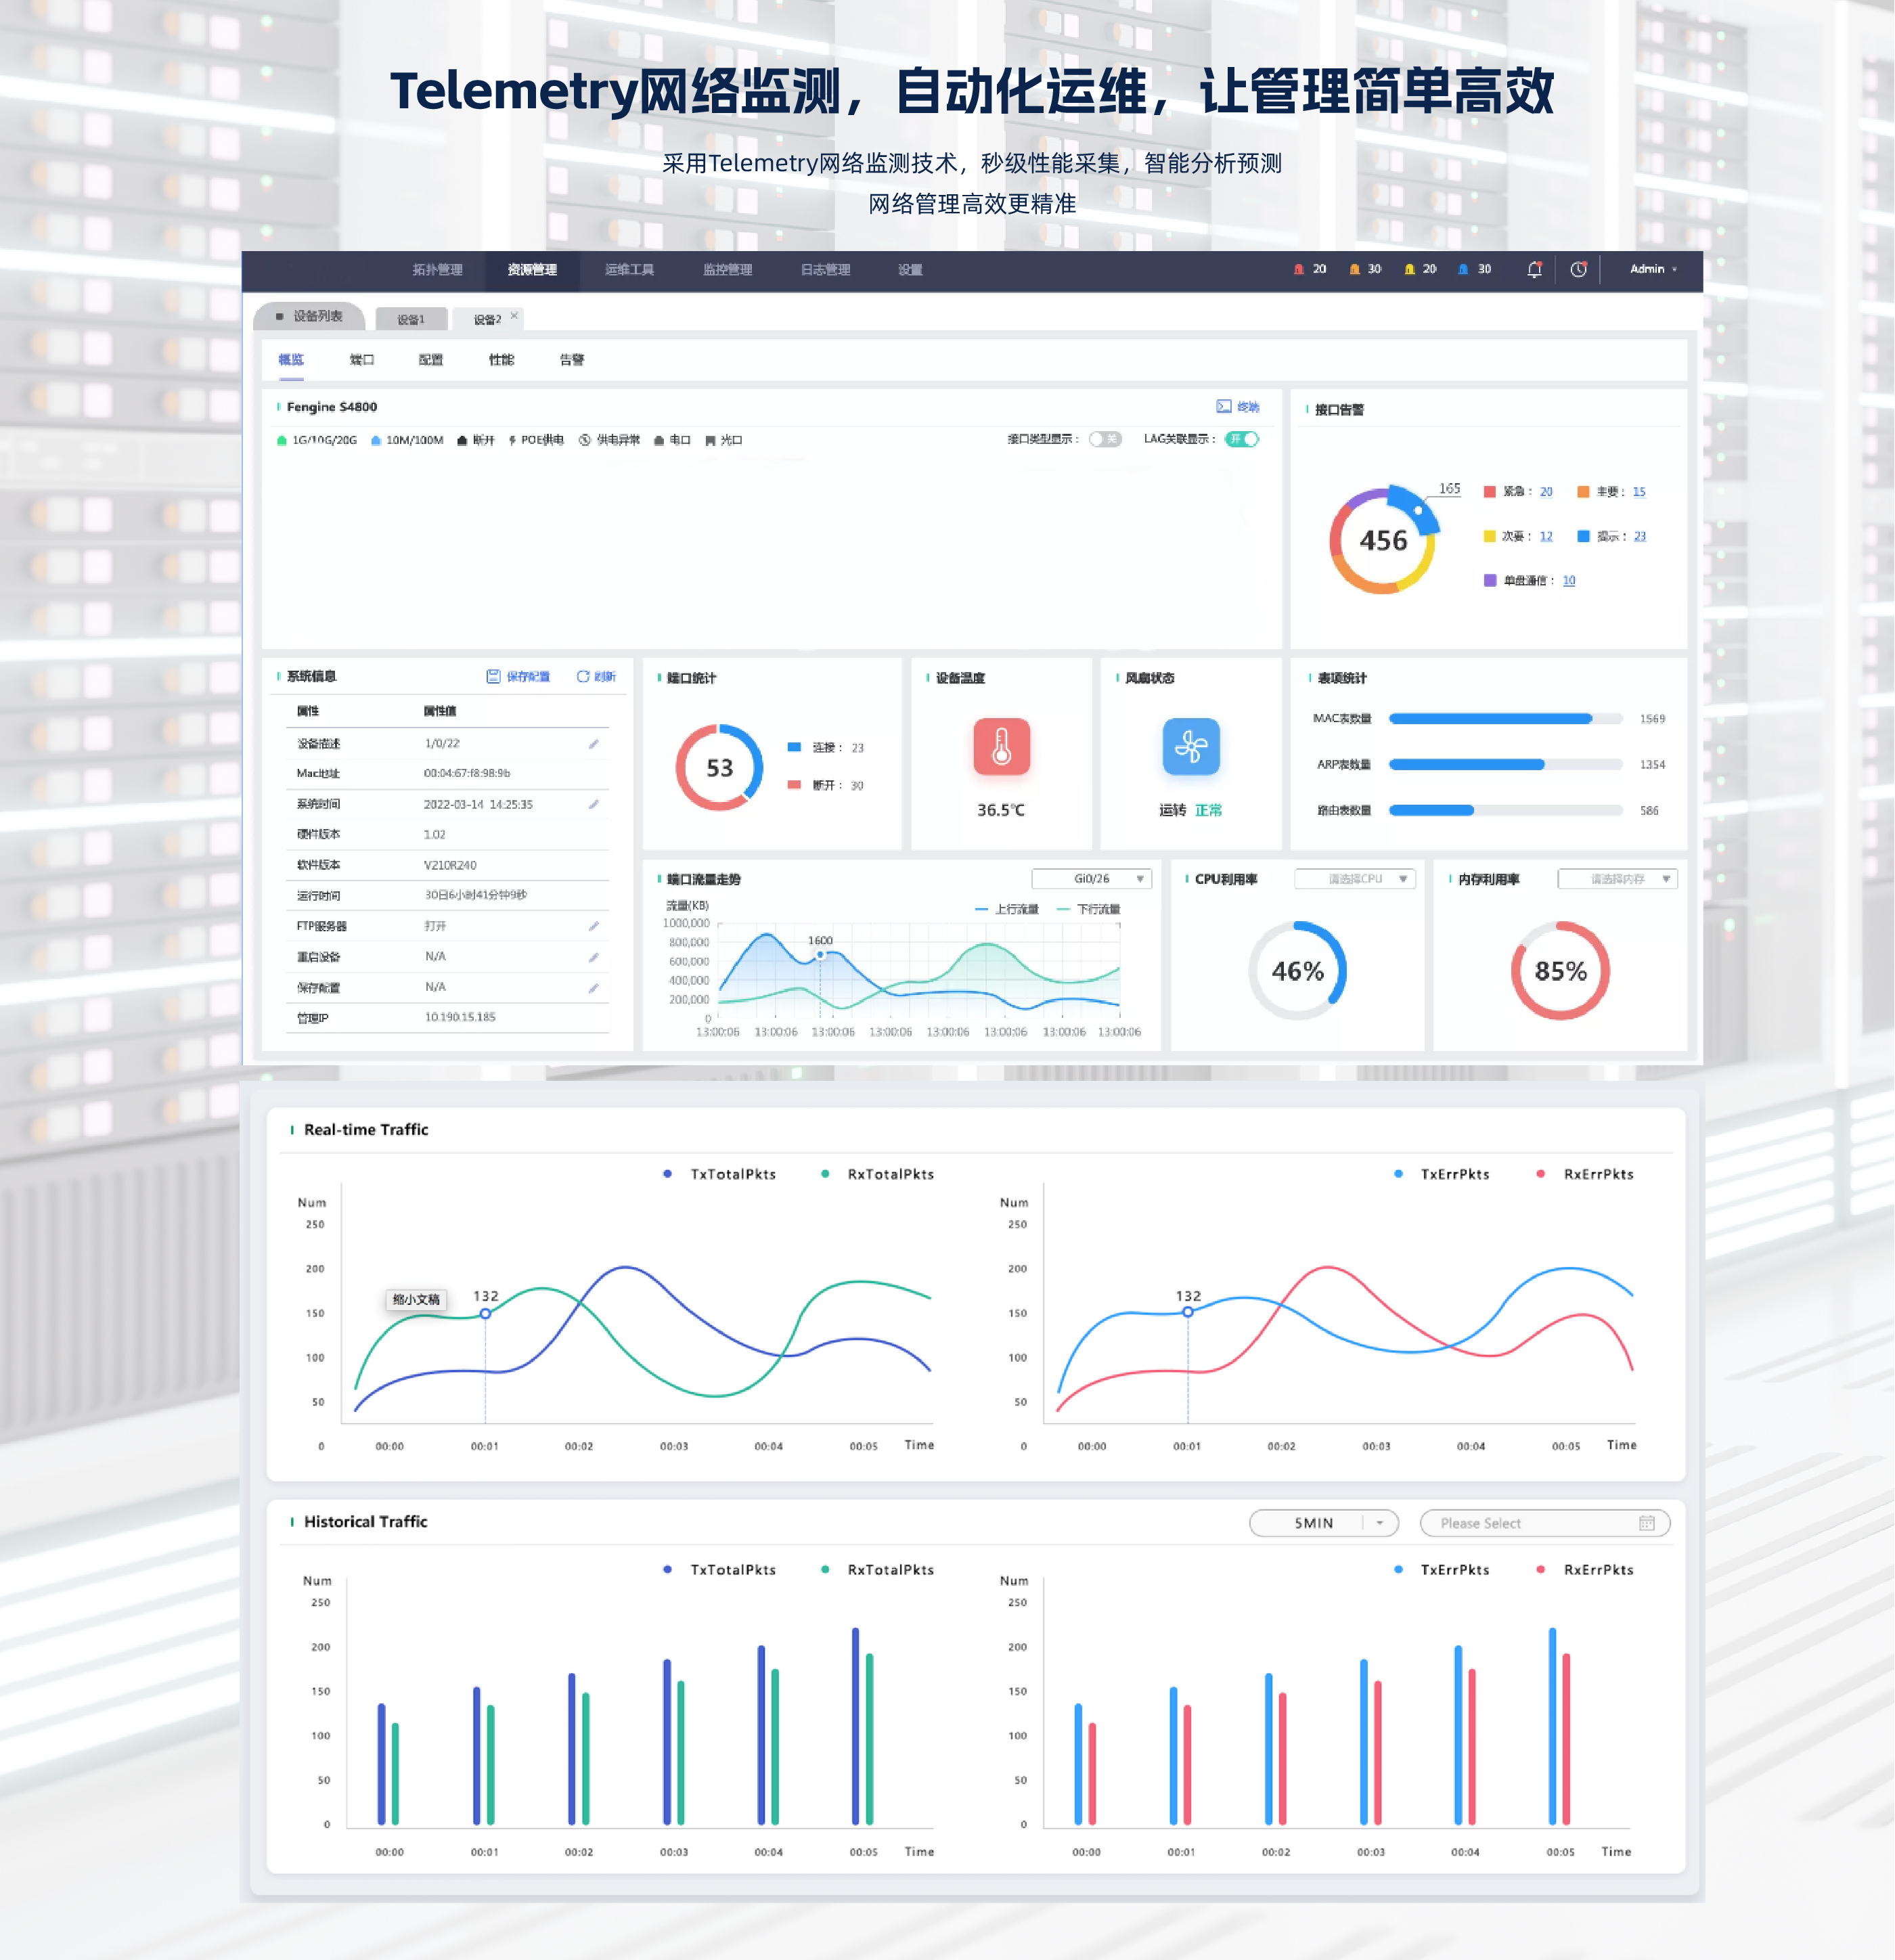Select the 性能 tab
The width and height of the screenshot is (1895, 1960).
[501, 359]
